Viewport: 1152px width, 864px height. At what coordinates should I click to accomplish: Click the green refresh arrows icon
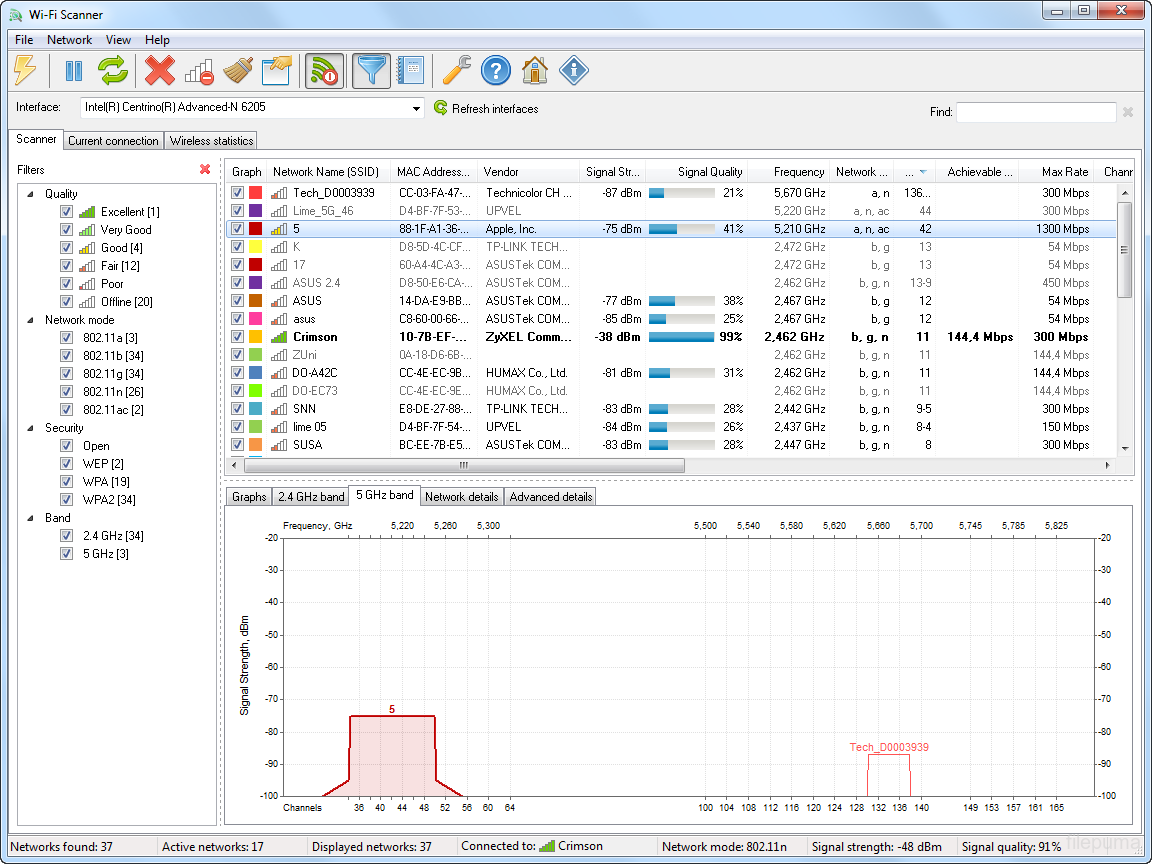[x=113, y=71]
